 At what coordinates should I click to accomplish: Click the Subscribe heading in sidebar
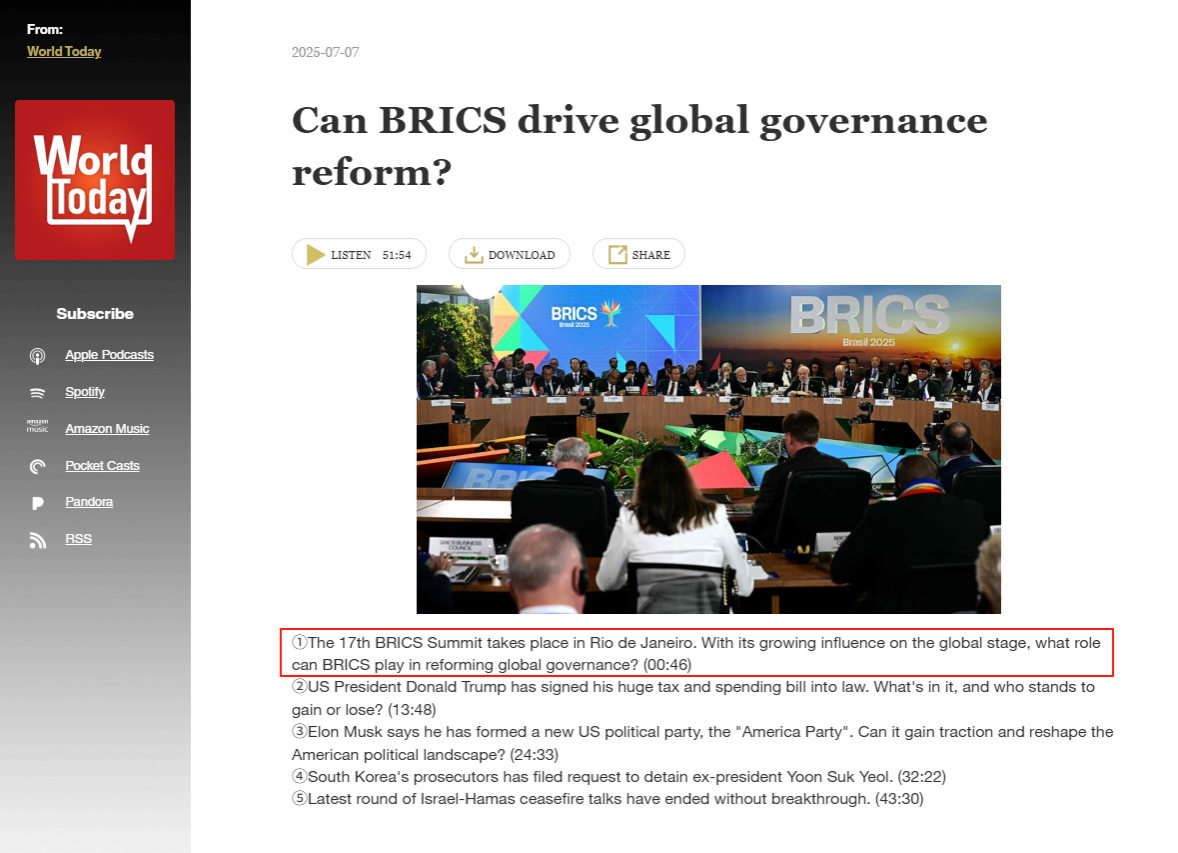pyautogui.click(x=95, y=313)
